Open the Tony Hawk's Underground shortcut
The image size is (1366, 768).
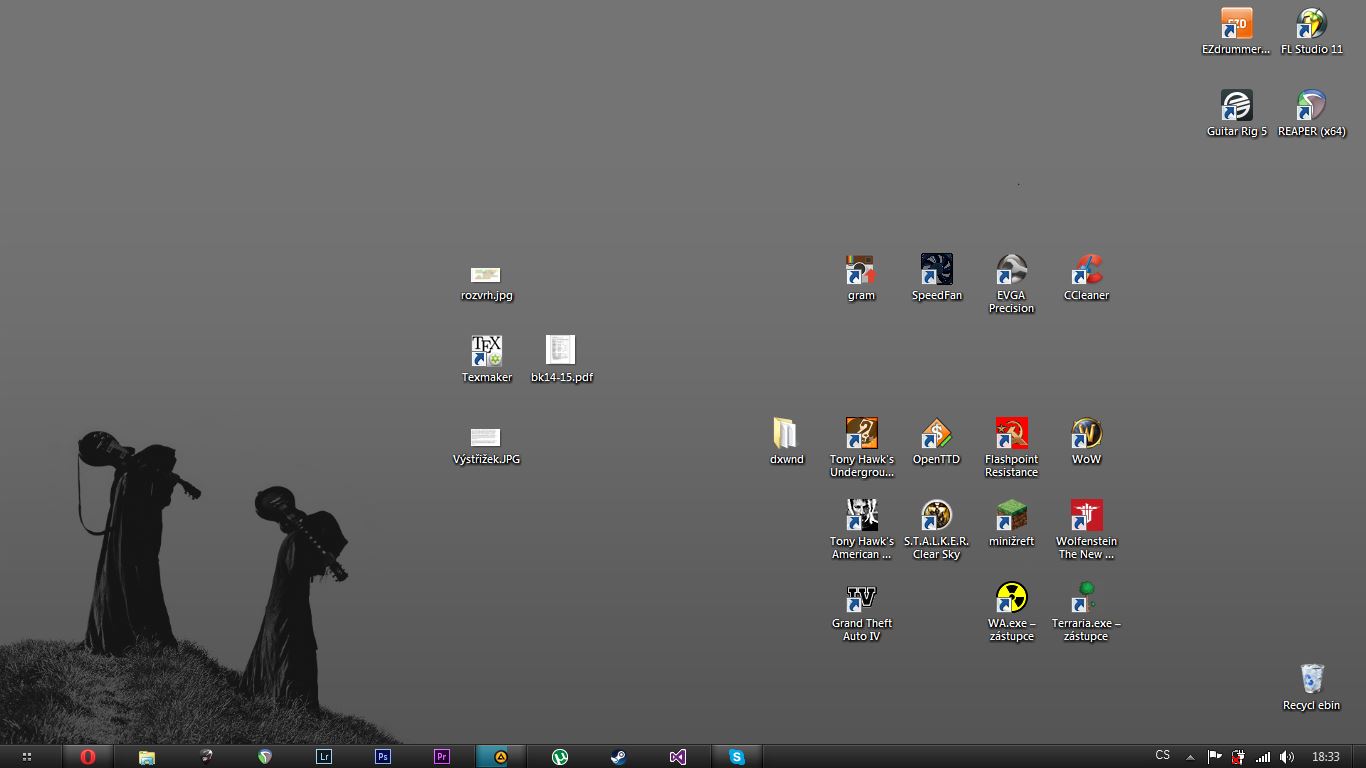861,448
